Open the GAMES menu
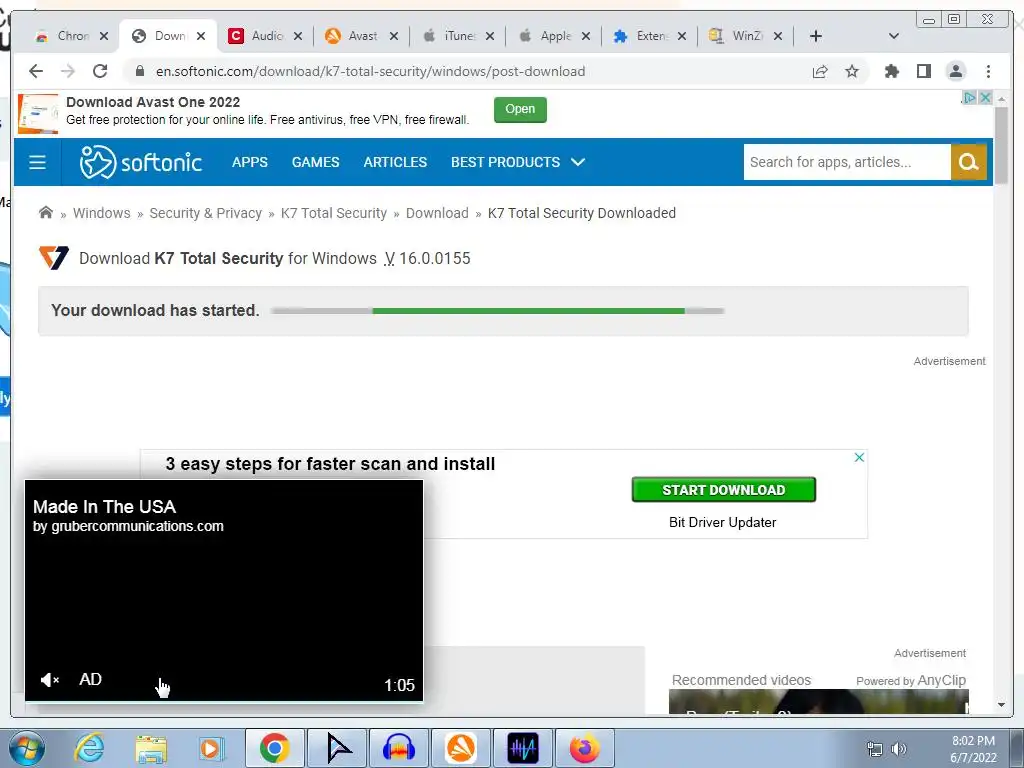Image resolution: width=1024 pixels, height=768 pixels. 315,162
